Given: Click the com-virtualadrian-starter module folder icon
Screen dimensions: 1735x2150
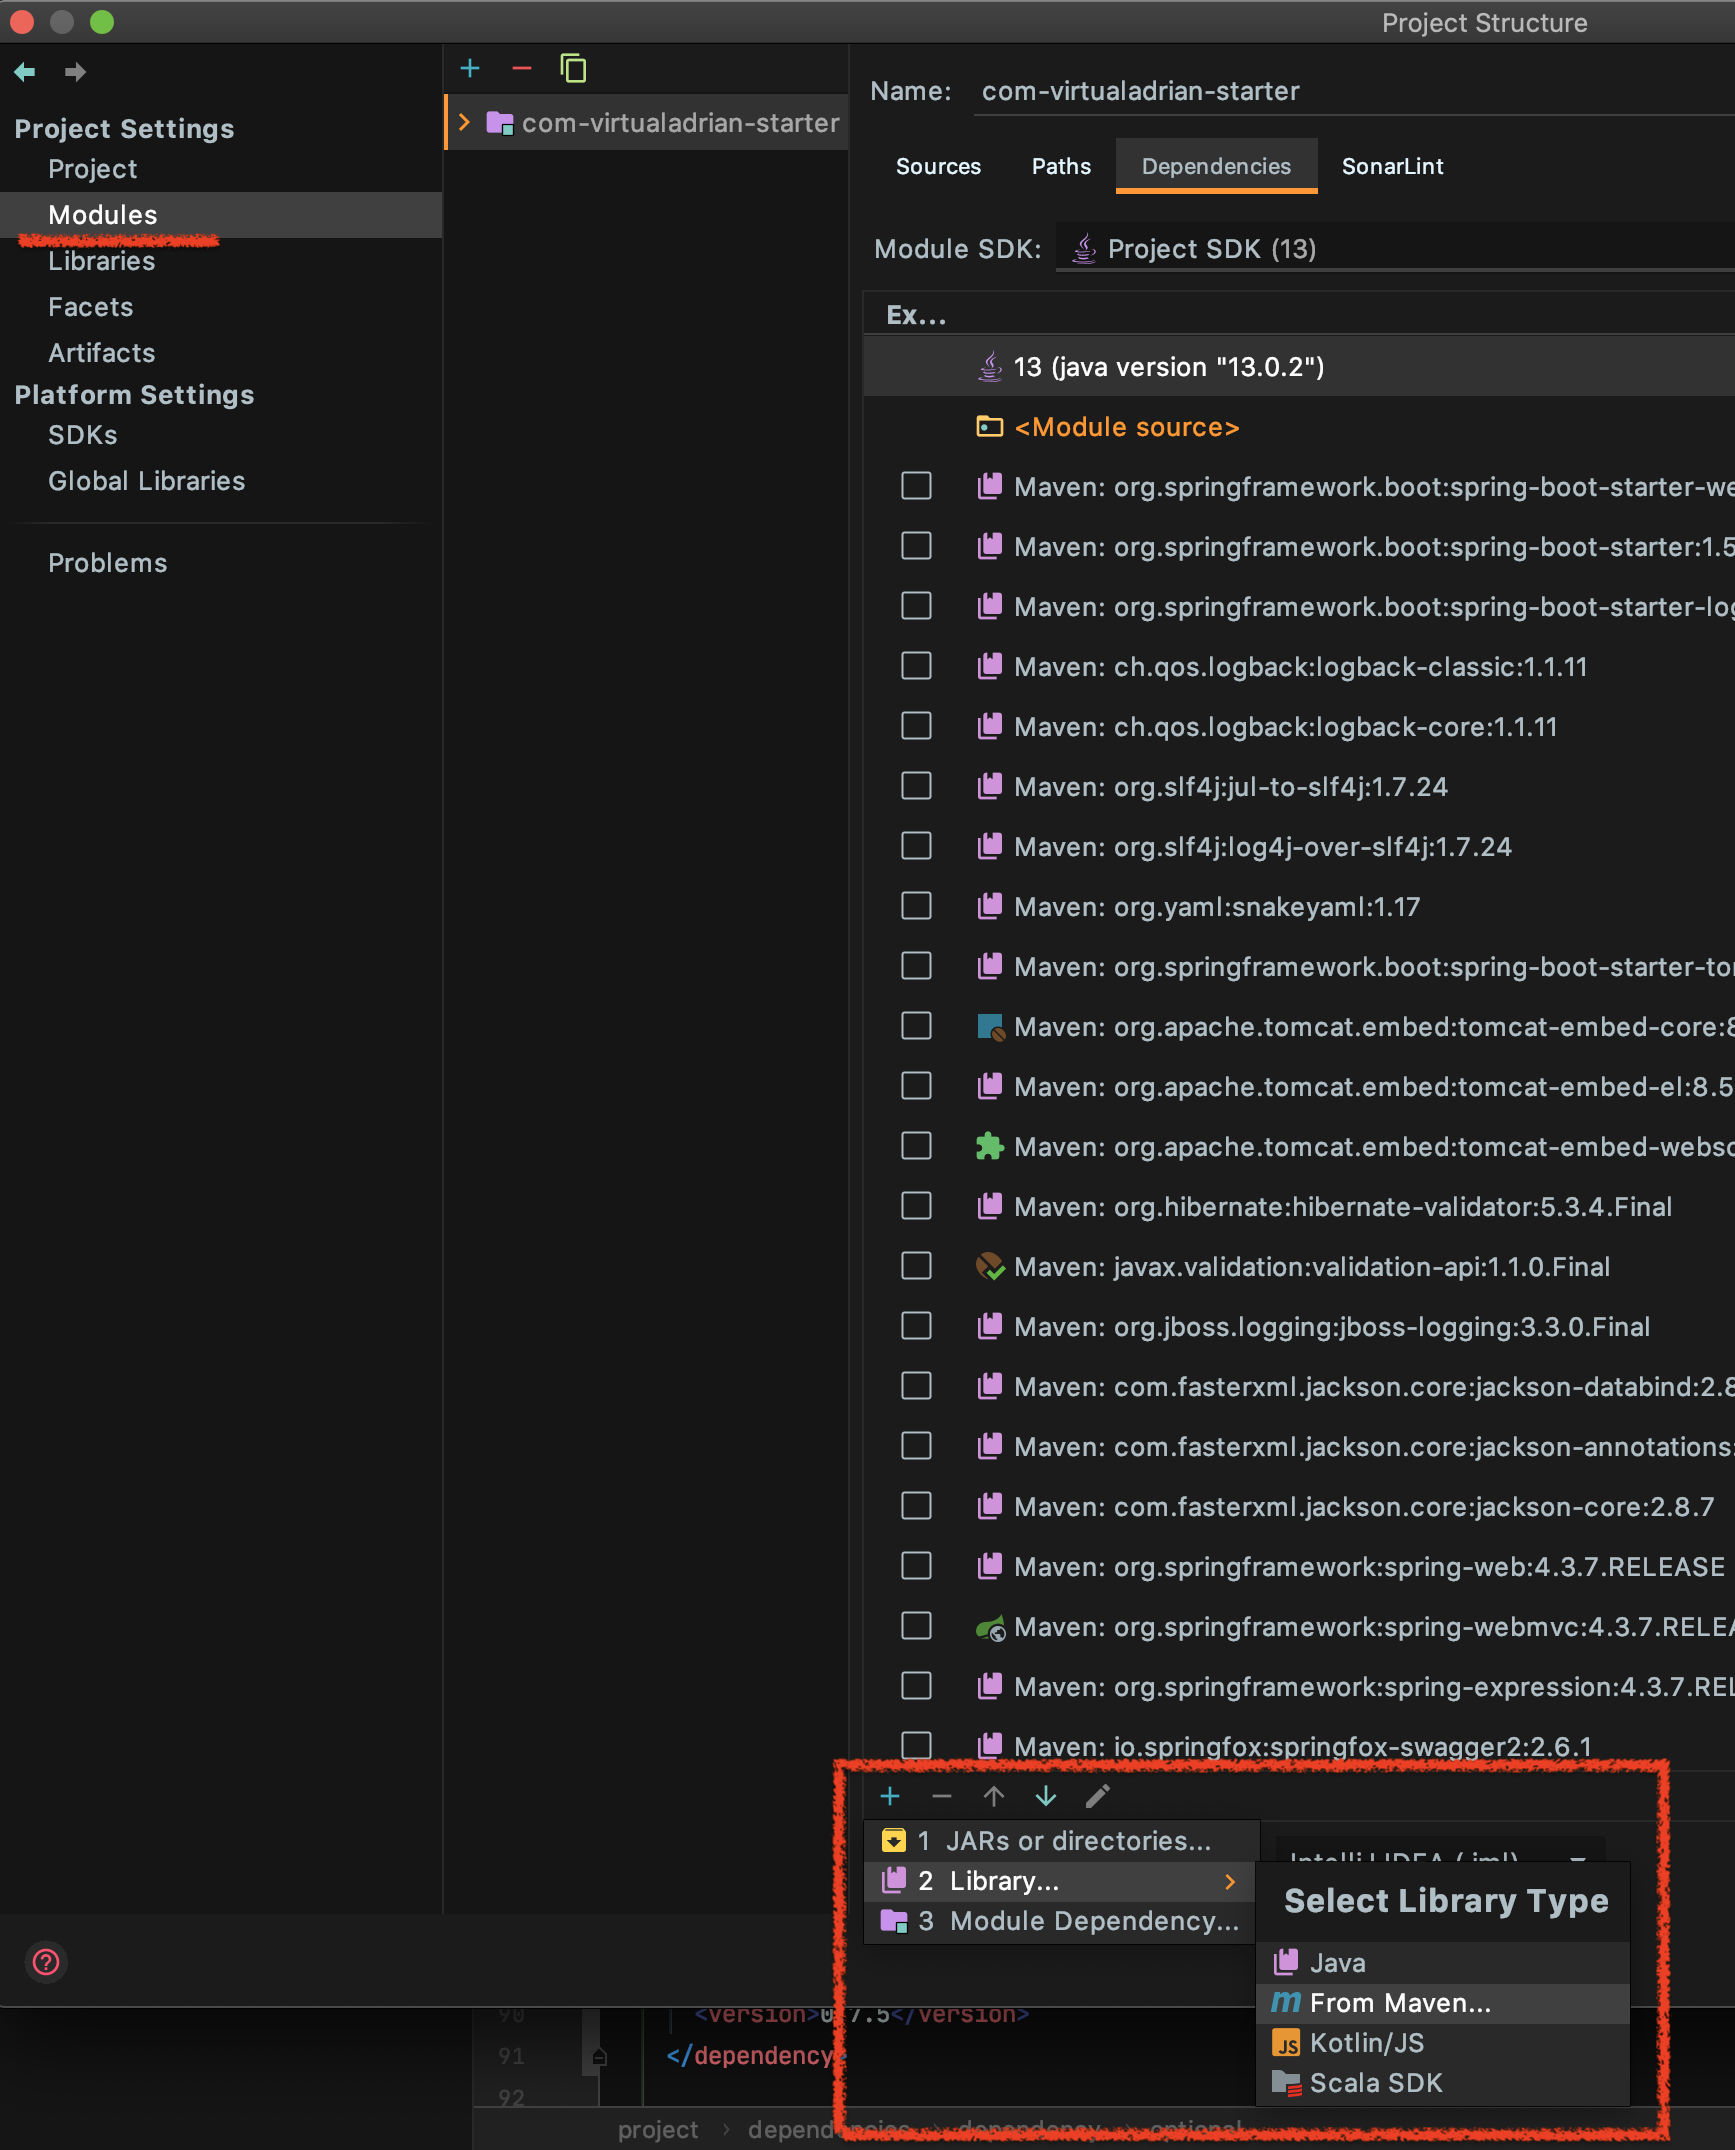Looking at the screenshot, I should (500, 123).
